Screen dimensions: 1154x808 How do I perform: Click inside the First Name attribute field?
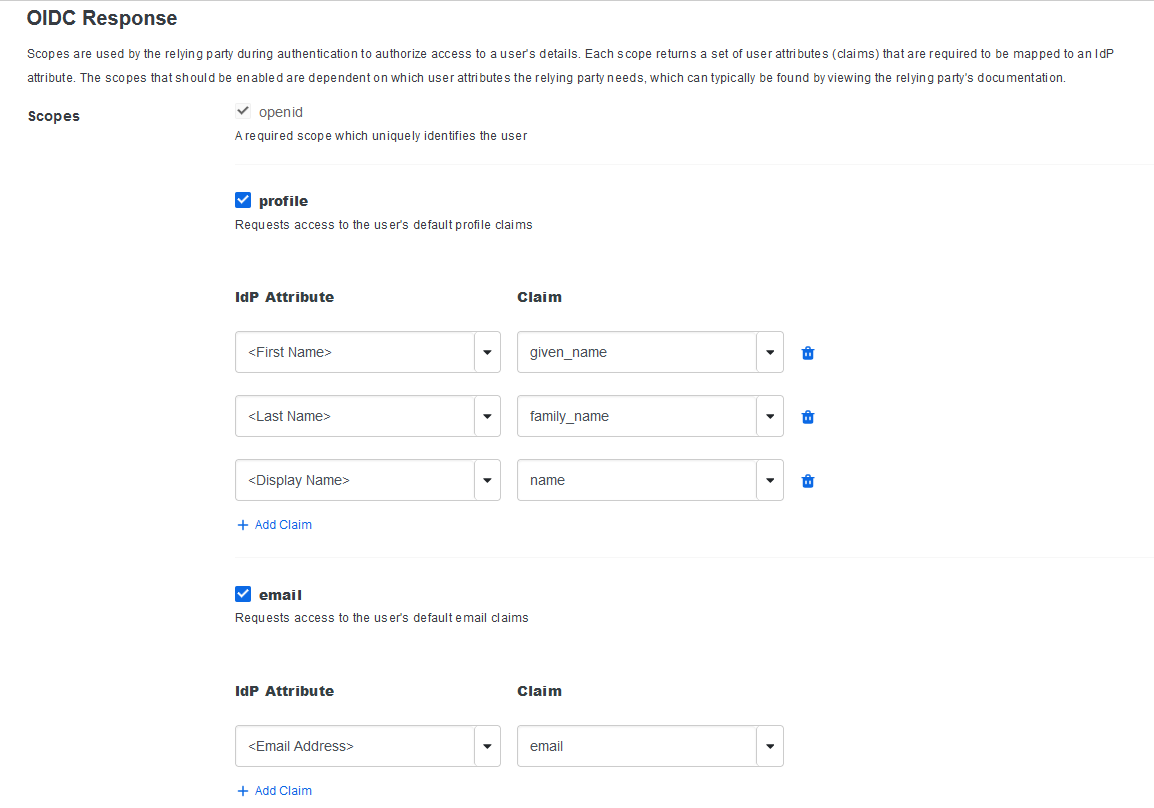pos(350,352)
